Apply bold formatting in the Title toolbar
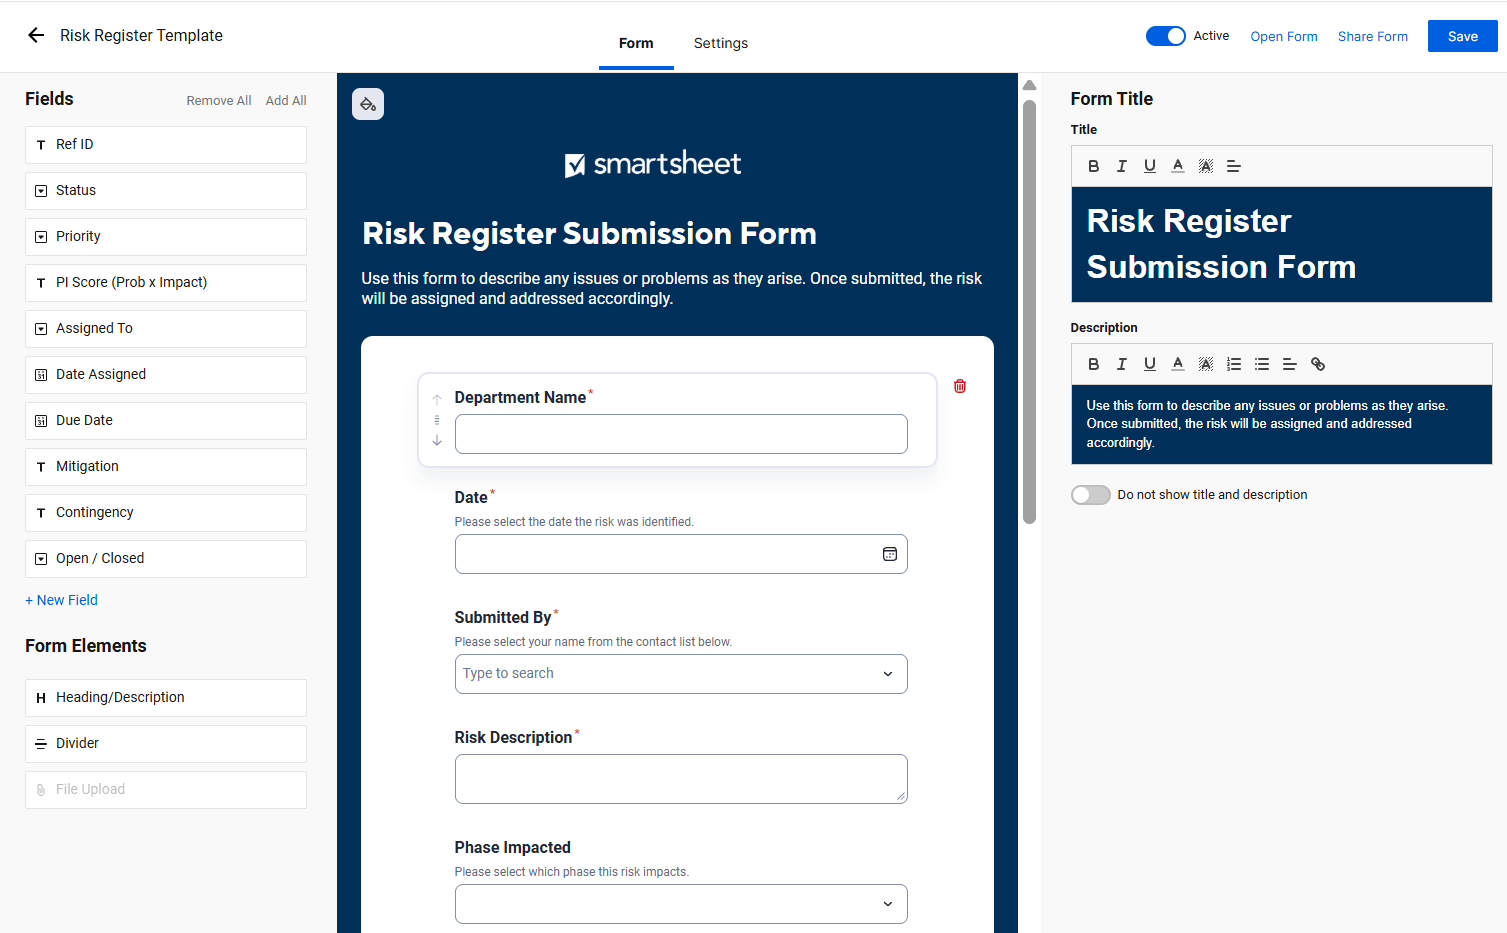This screenshot has height=933, width=1507. coord(1093,166)
